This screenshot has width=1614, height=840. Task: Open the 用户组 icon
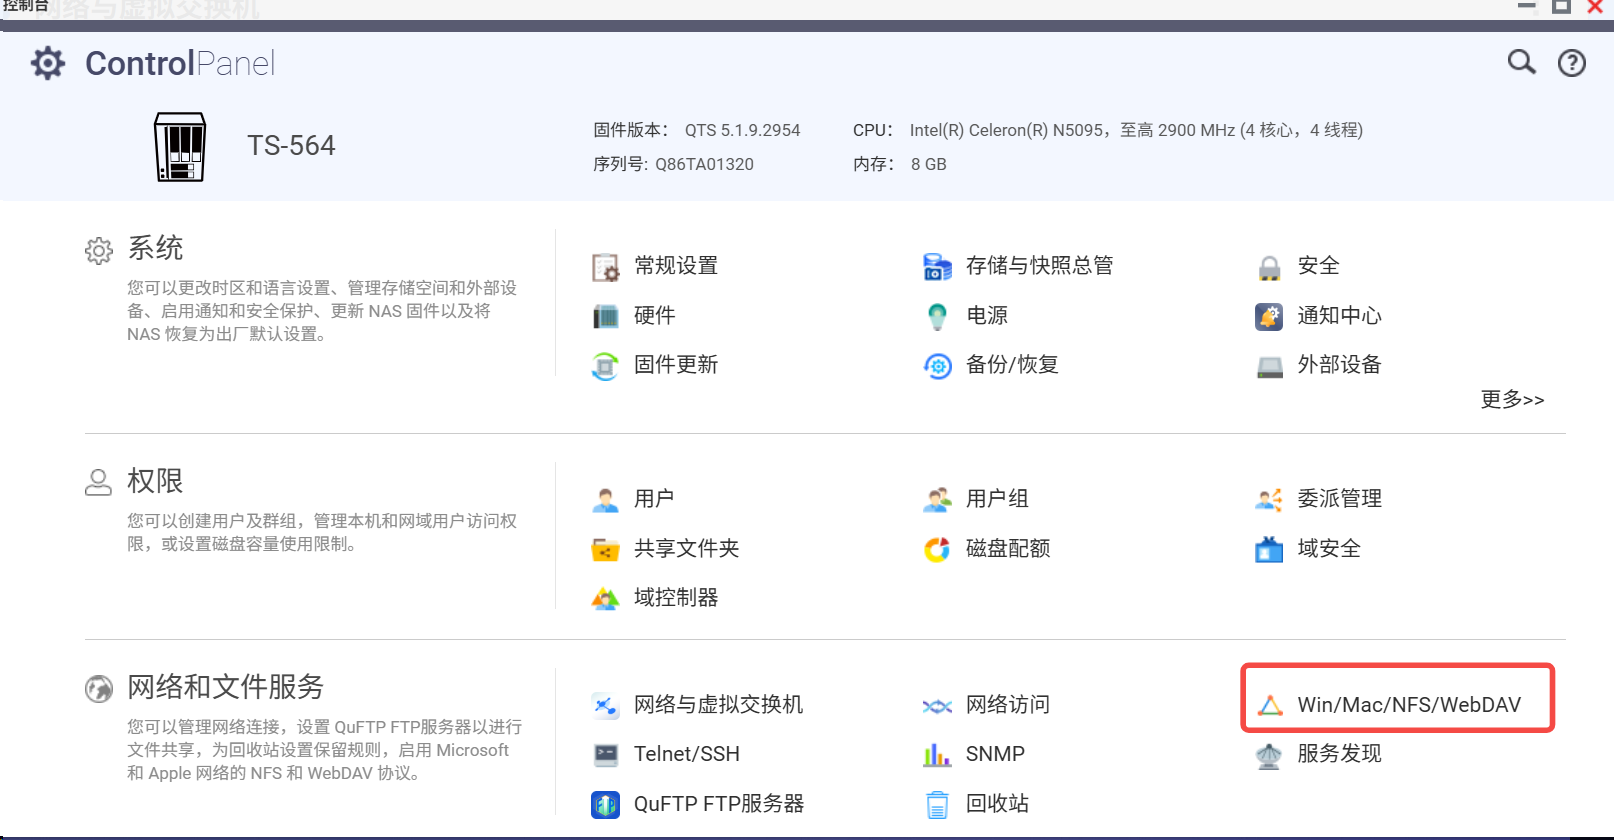tap(937, 499)
